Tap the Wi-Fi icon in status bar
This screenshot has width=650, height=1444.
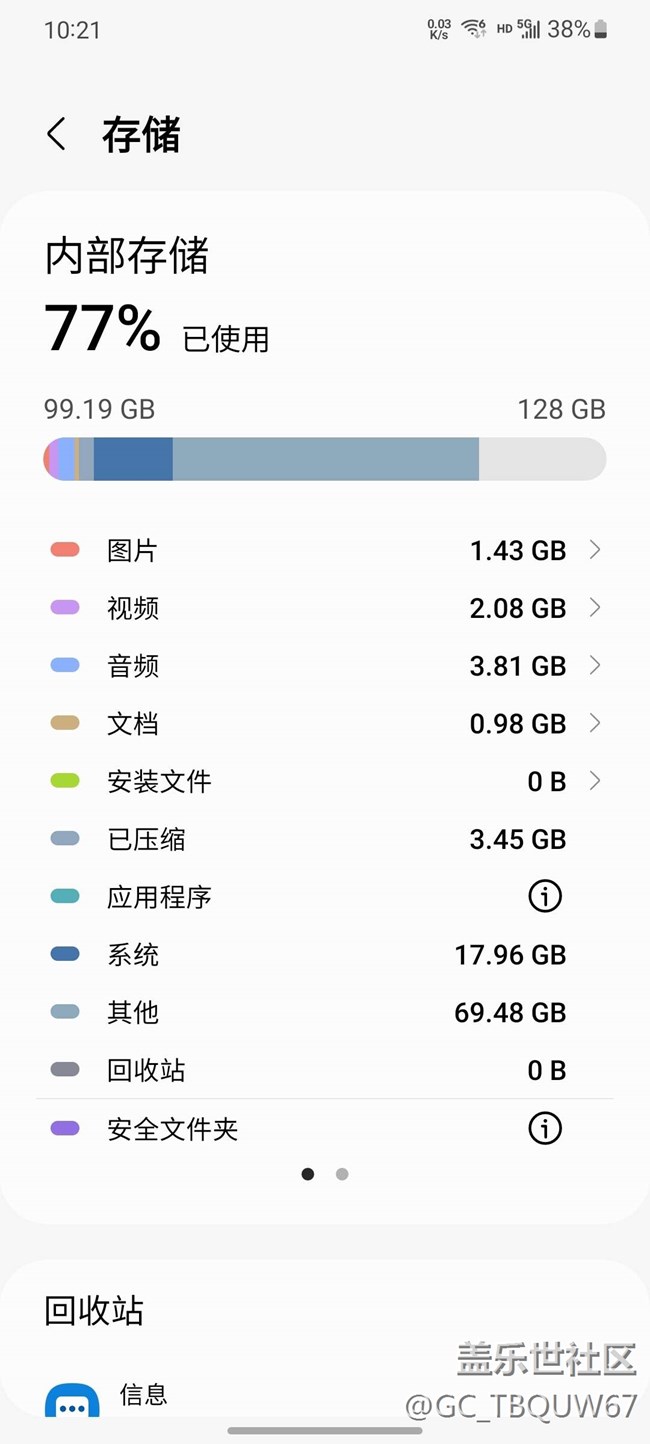click(x=473, y=29)
